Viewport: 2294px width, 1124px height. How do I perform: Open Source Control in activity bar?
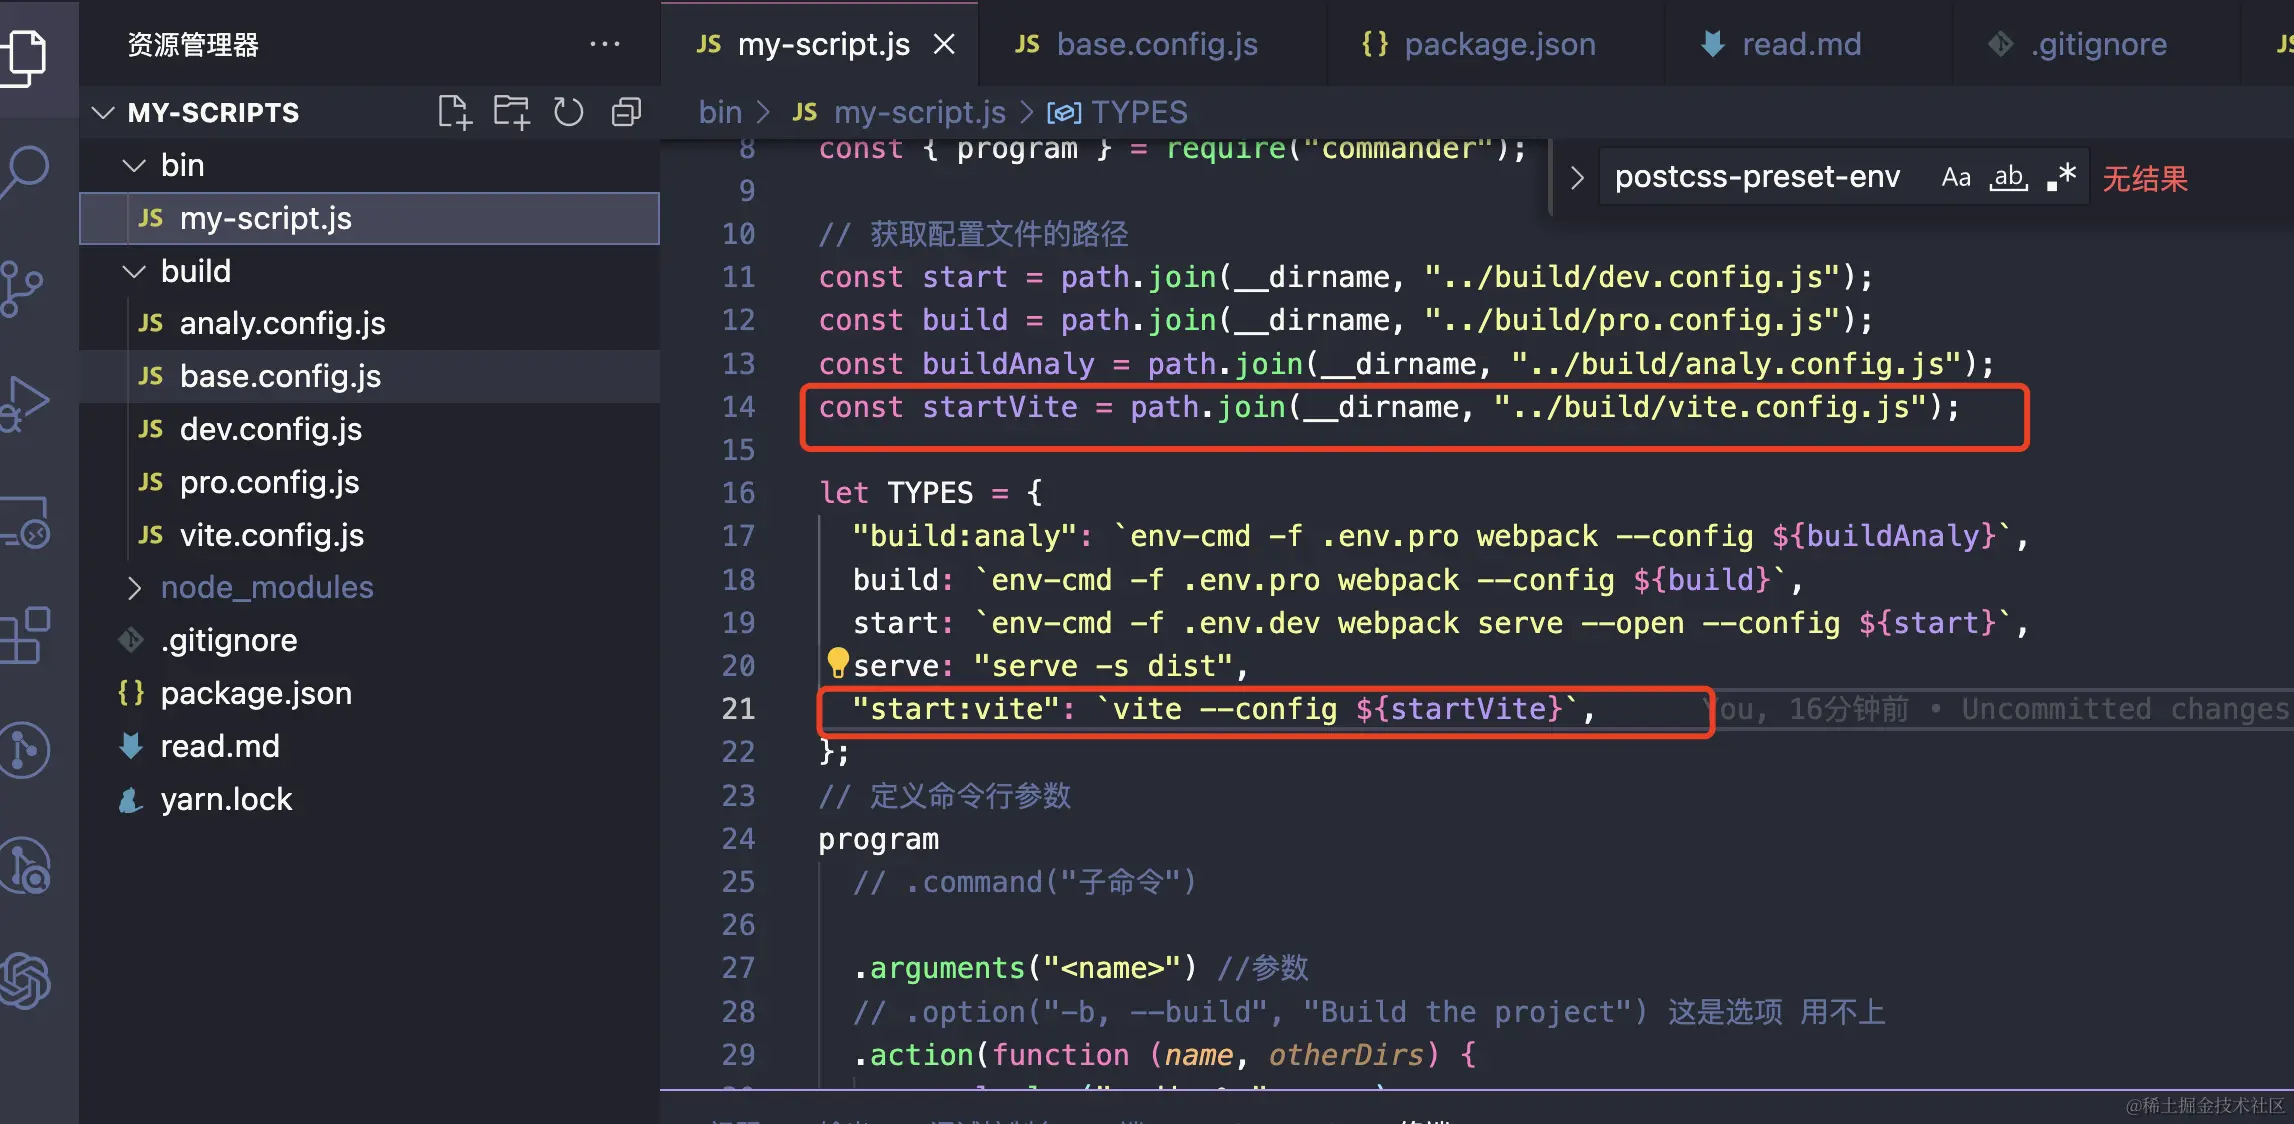pos(24,288)
